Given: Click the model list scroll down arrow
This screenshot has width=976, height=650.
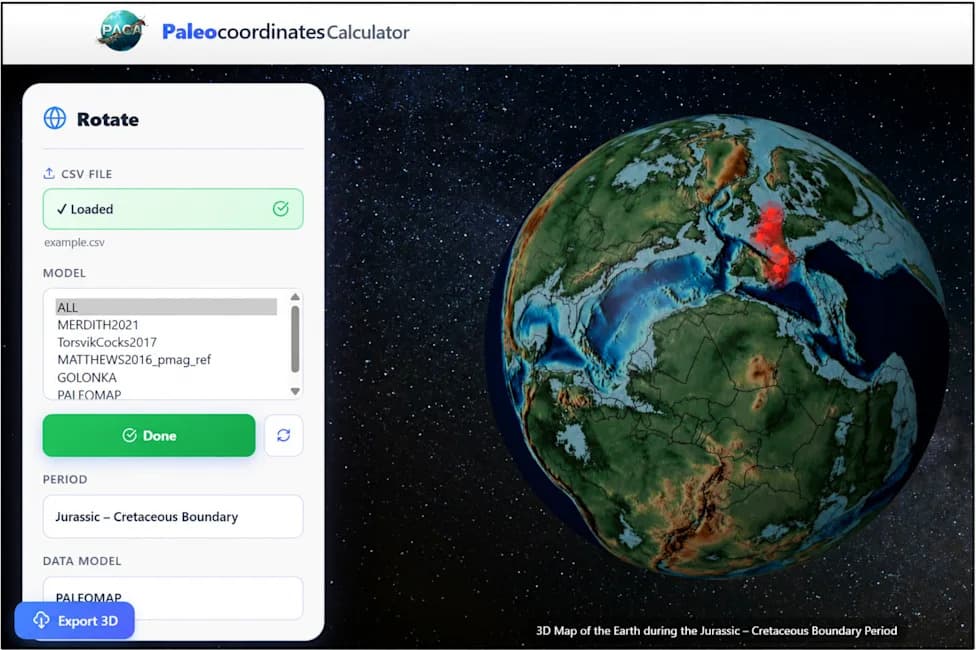Looking at the screenshot, I should coord(295,391).
